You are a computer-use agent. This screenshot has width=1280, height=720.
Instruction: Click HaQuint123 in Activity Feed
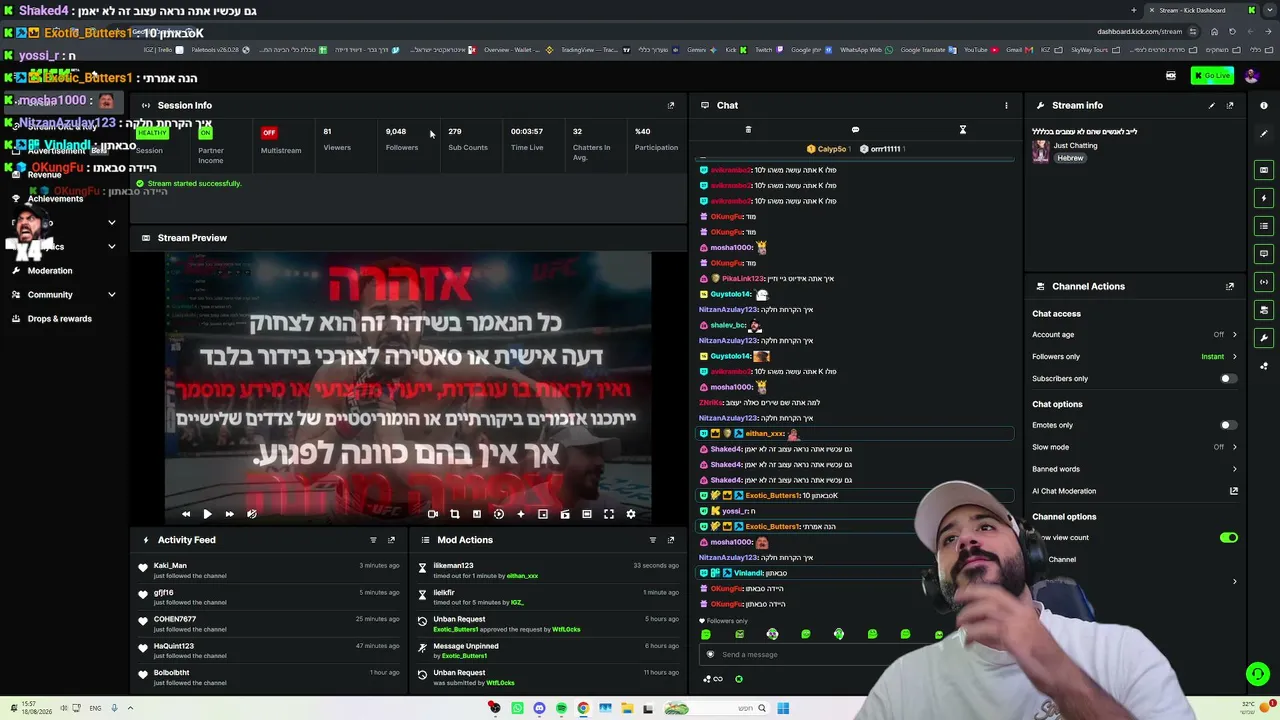(174, 646)
